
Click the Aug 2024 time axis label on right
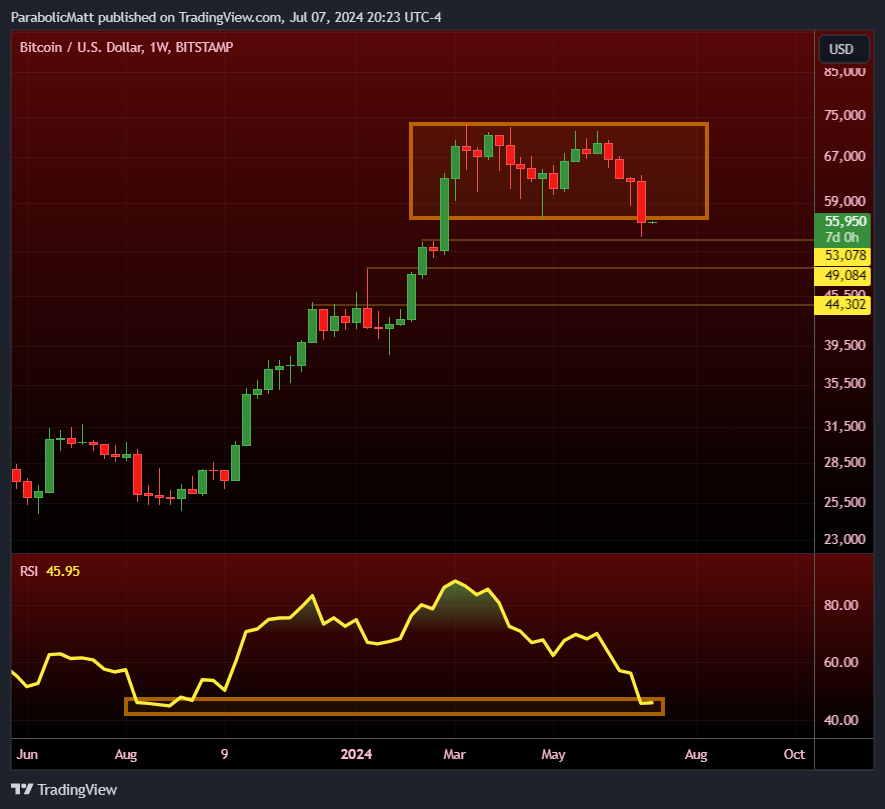click(696, 754)
